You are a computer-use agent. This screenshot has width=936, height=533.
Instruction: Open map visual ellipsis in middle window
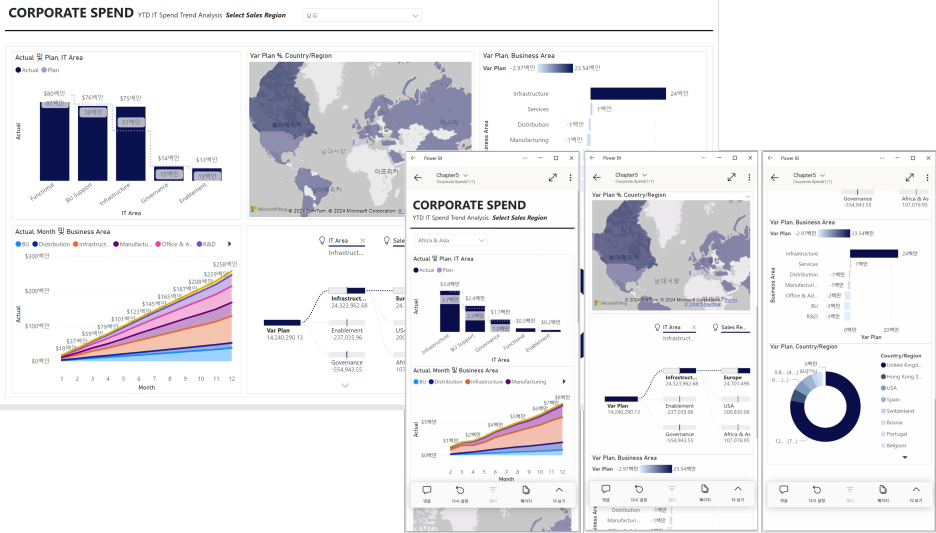pos(747,196)
